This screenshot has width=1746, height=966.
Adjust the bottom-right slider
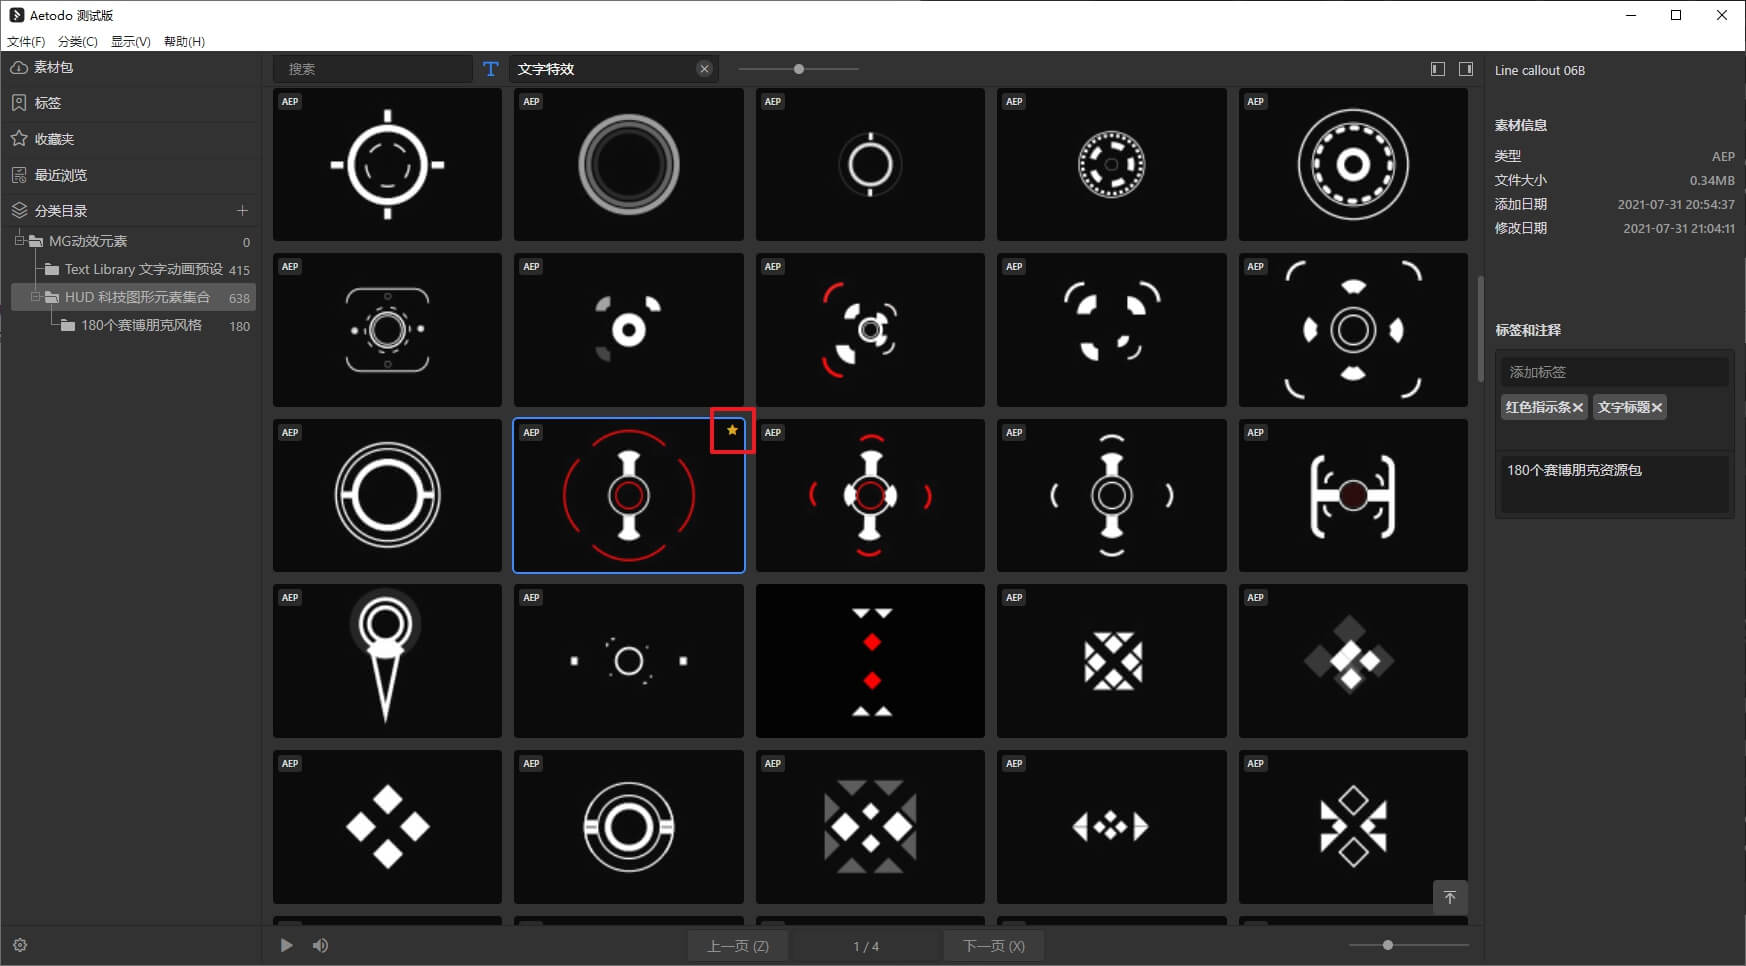pos(1387,945)
